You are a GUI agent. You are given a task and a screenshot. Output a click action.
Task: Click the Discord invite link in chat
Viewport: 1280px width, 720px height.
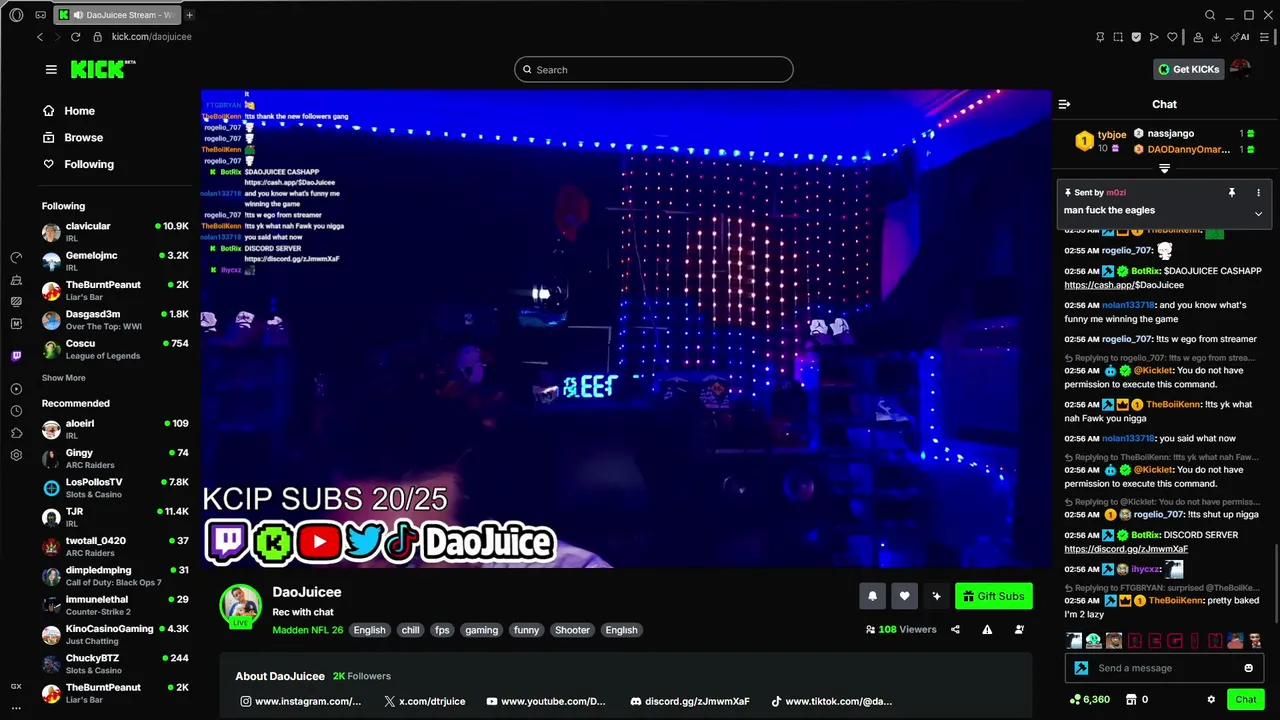(x=1126, y=549)
